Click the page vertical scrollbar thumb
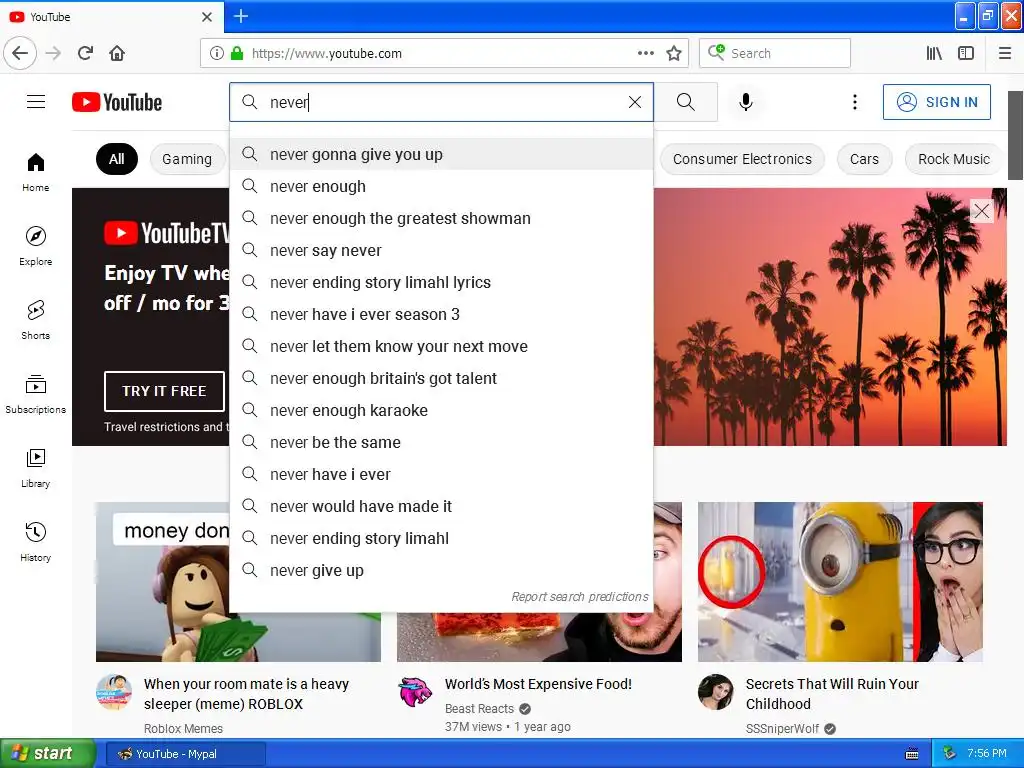The height and width of the screenshot is (768, 1024). coord(1016,135)
